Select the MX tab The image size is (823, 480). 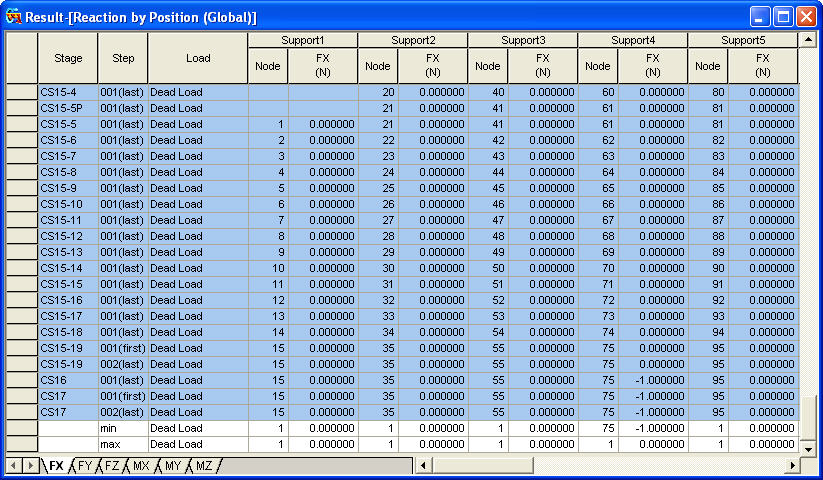pyautogui.click(x=142, y=466)
